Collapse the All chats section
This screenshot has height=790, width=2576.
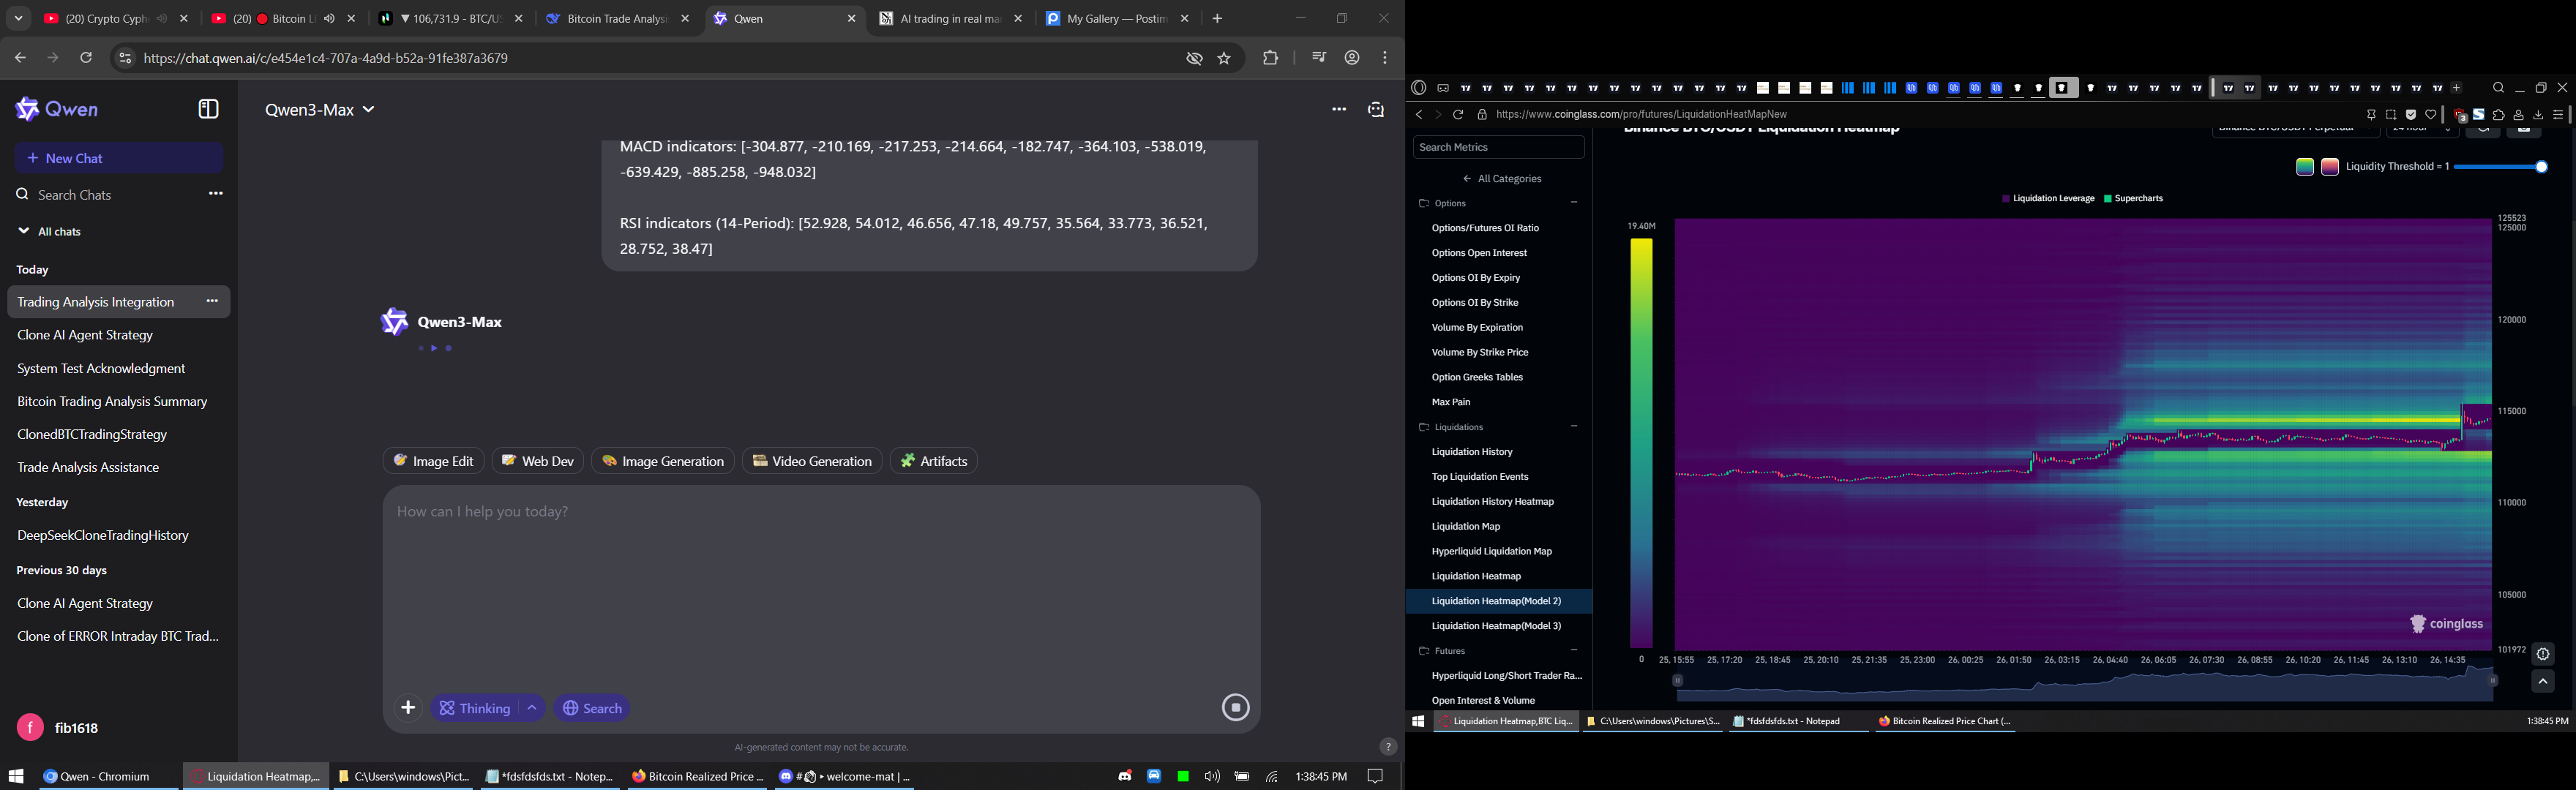click(24, 231)
